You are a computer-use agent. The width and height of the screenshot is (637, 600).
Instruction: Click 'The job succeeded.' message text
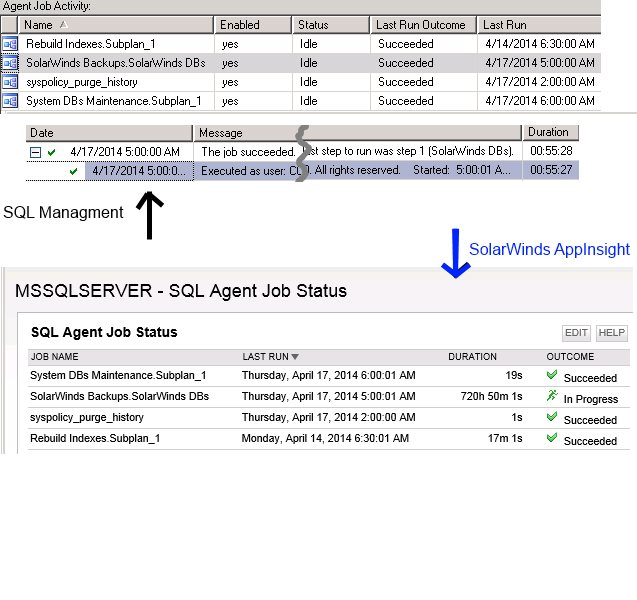point(248,152)
